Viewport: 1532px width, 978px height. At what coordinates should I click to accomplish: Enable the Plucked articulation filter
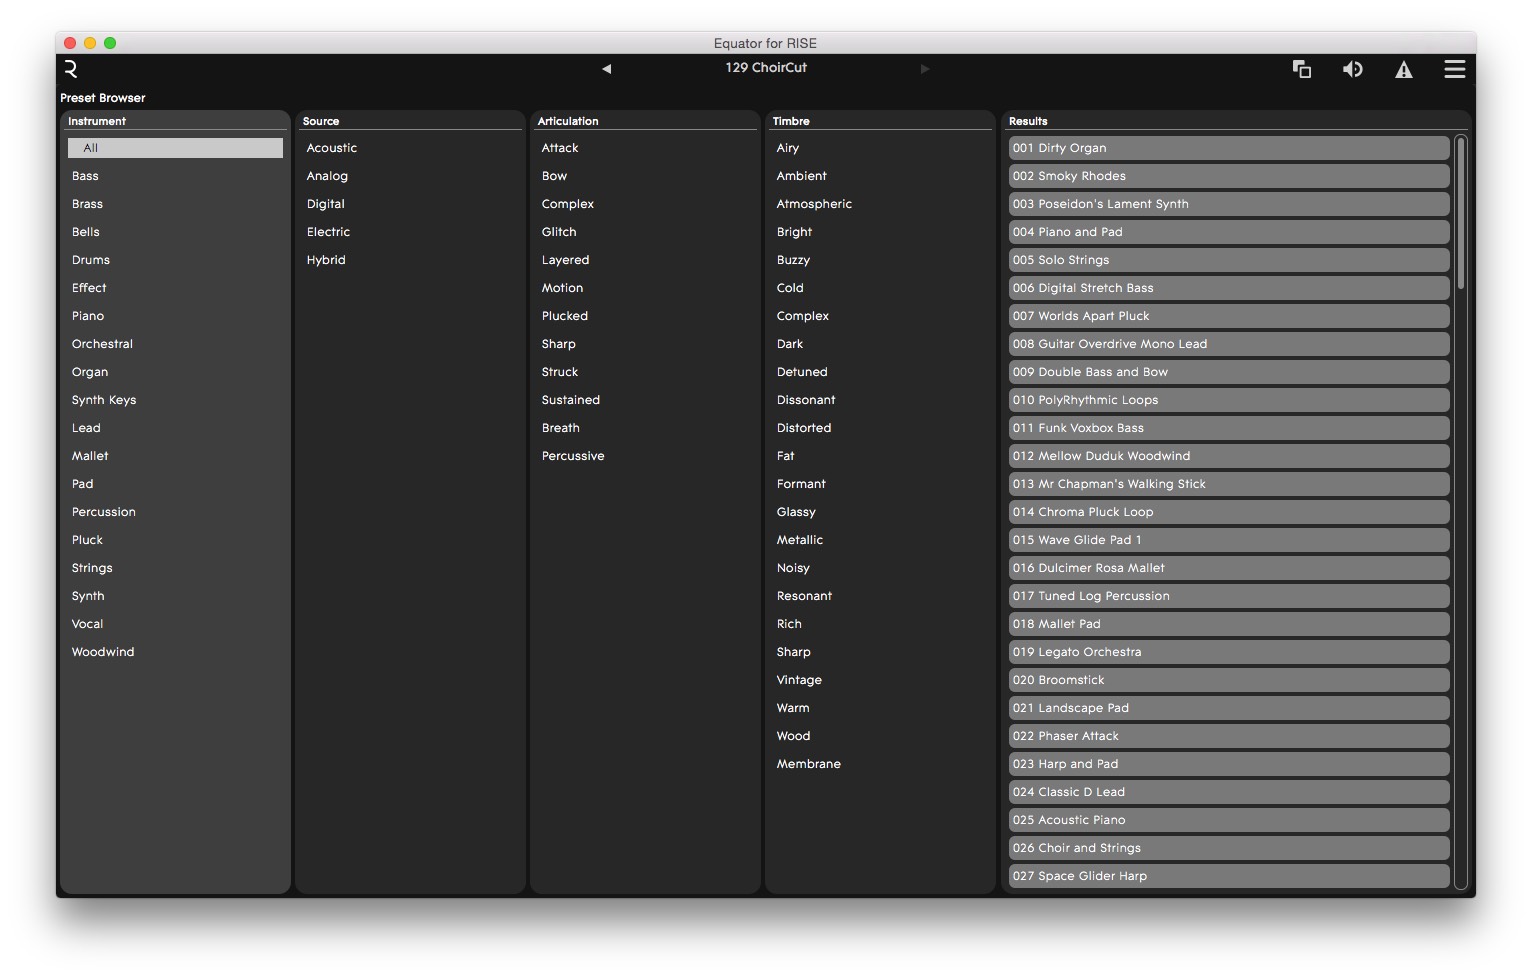565,316
